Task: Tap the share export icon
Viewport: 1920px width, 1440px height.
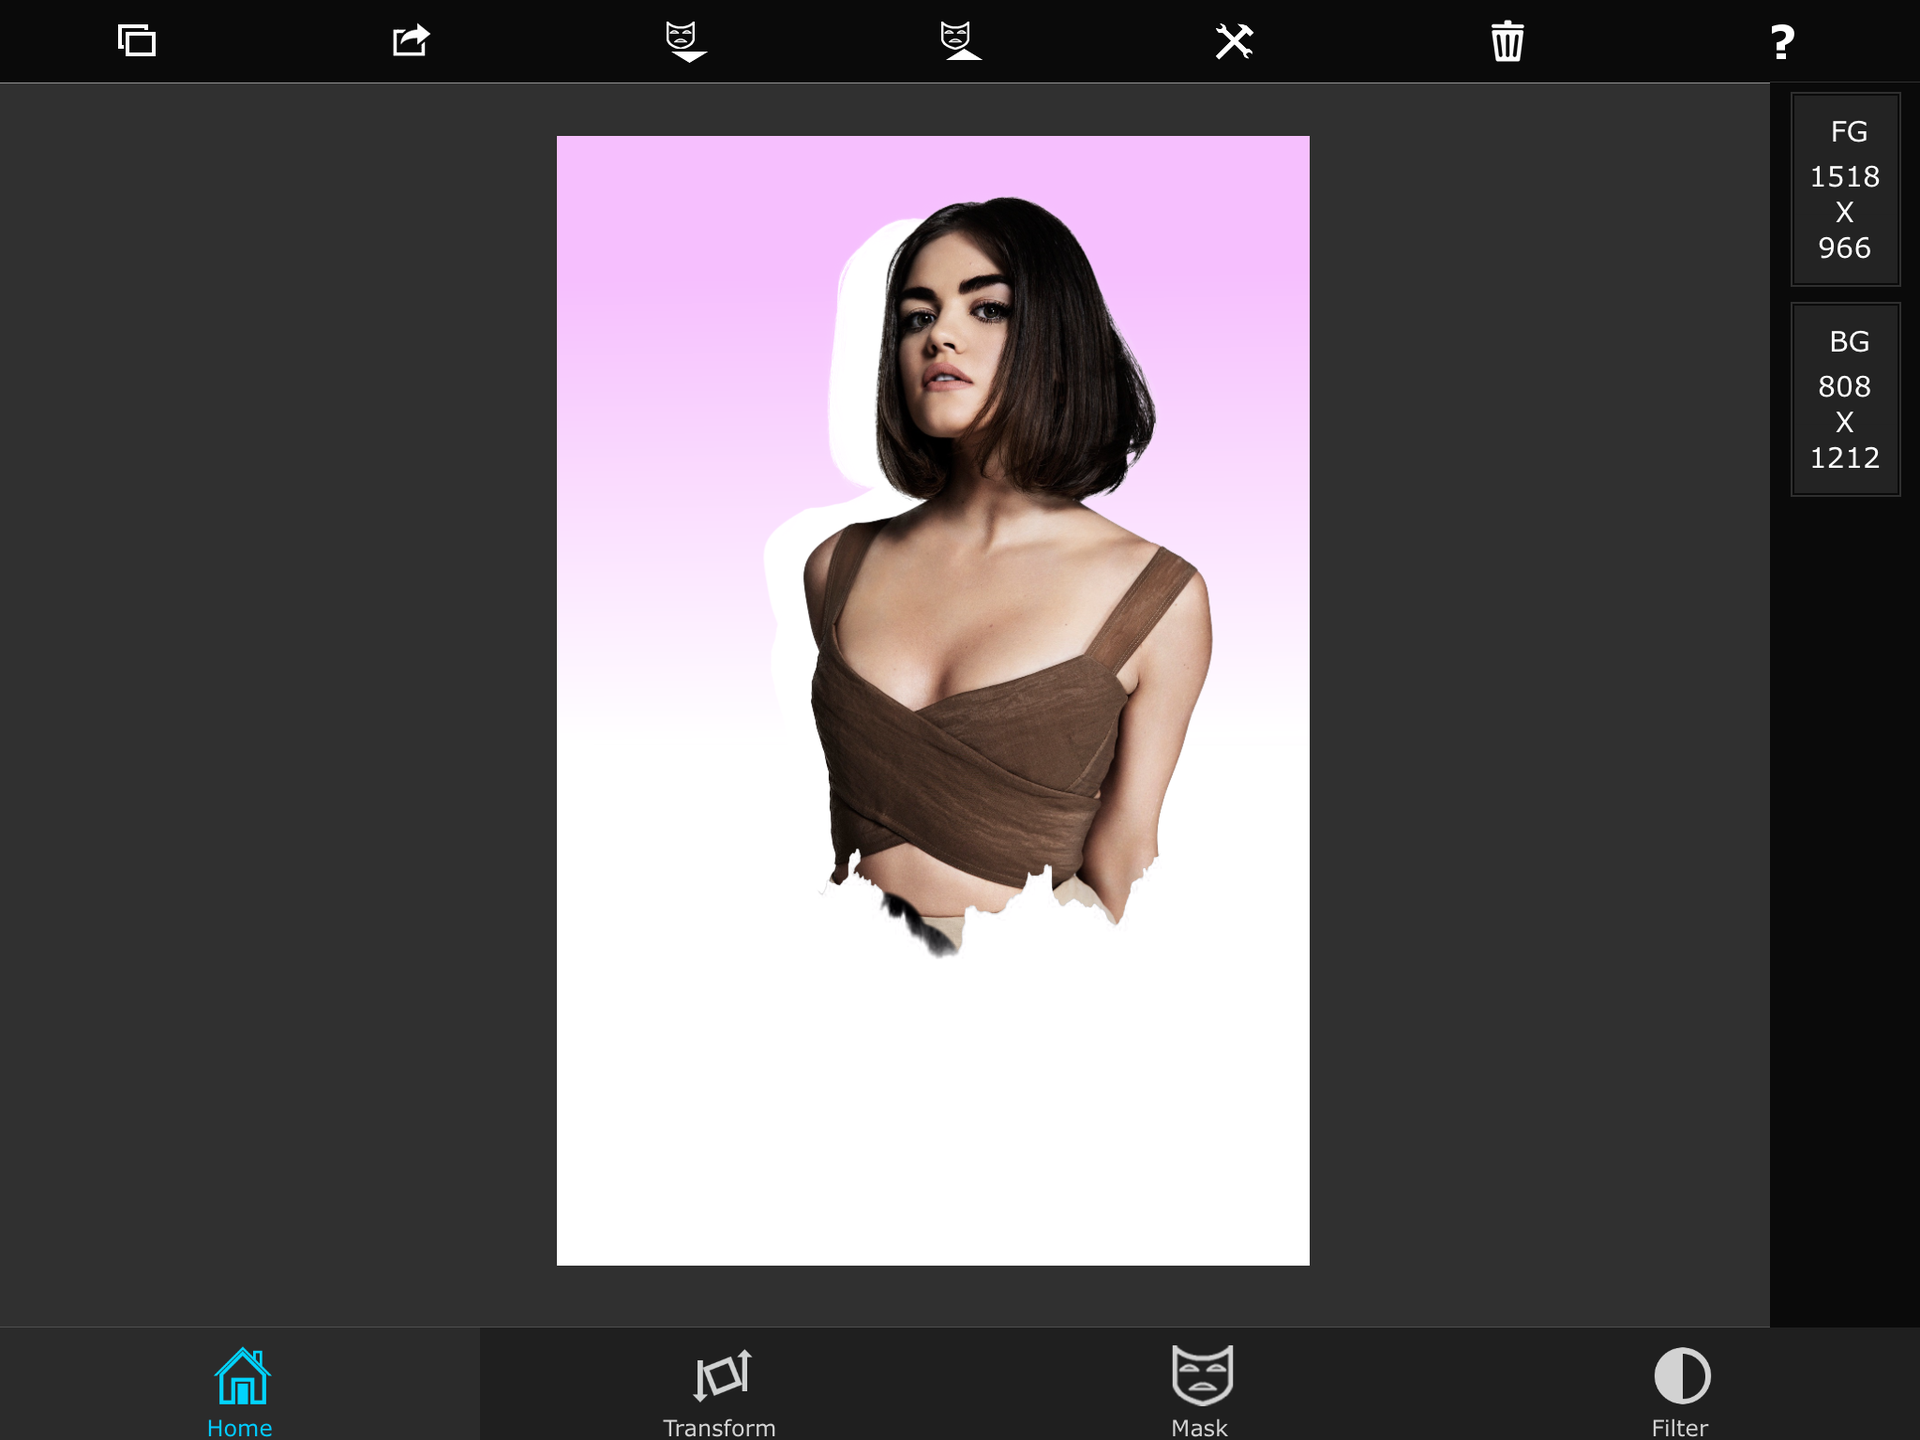Action: click(x=410, y=41)
